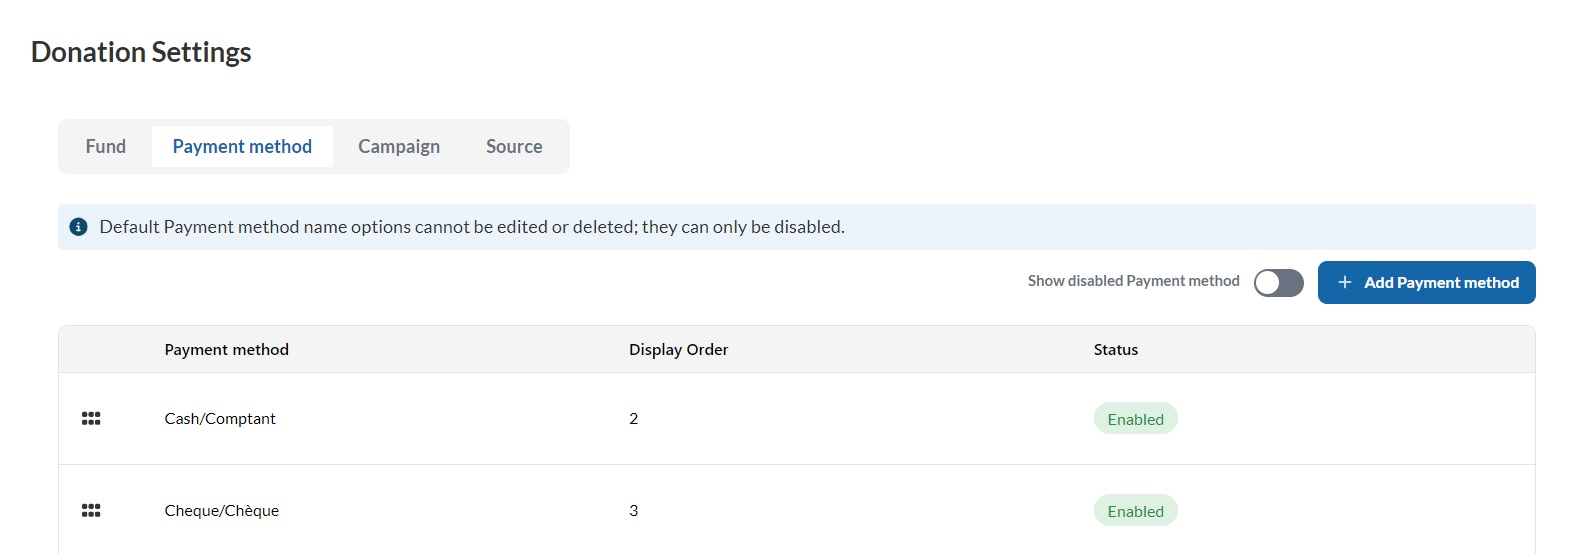Click the Display Order column header
This screenshot has width=1580, height=554.
679,350
